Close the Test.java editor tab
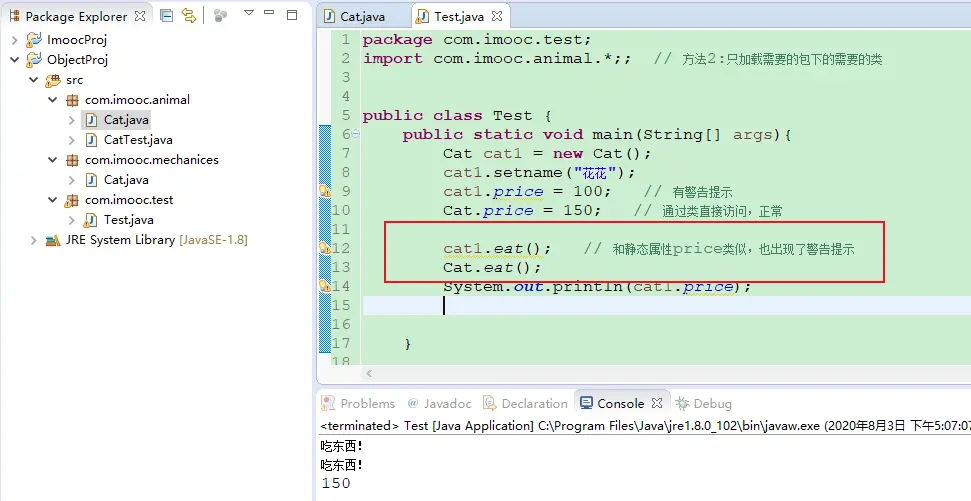This screenshot has height=501, width=971. click(x=496, y=17)
